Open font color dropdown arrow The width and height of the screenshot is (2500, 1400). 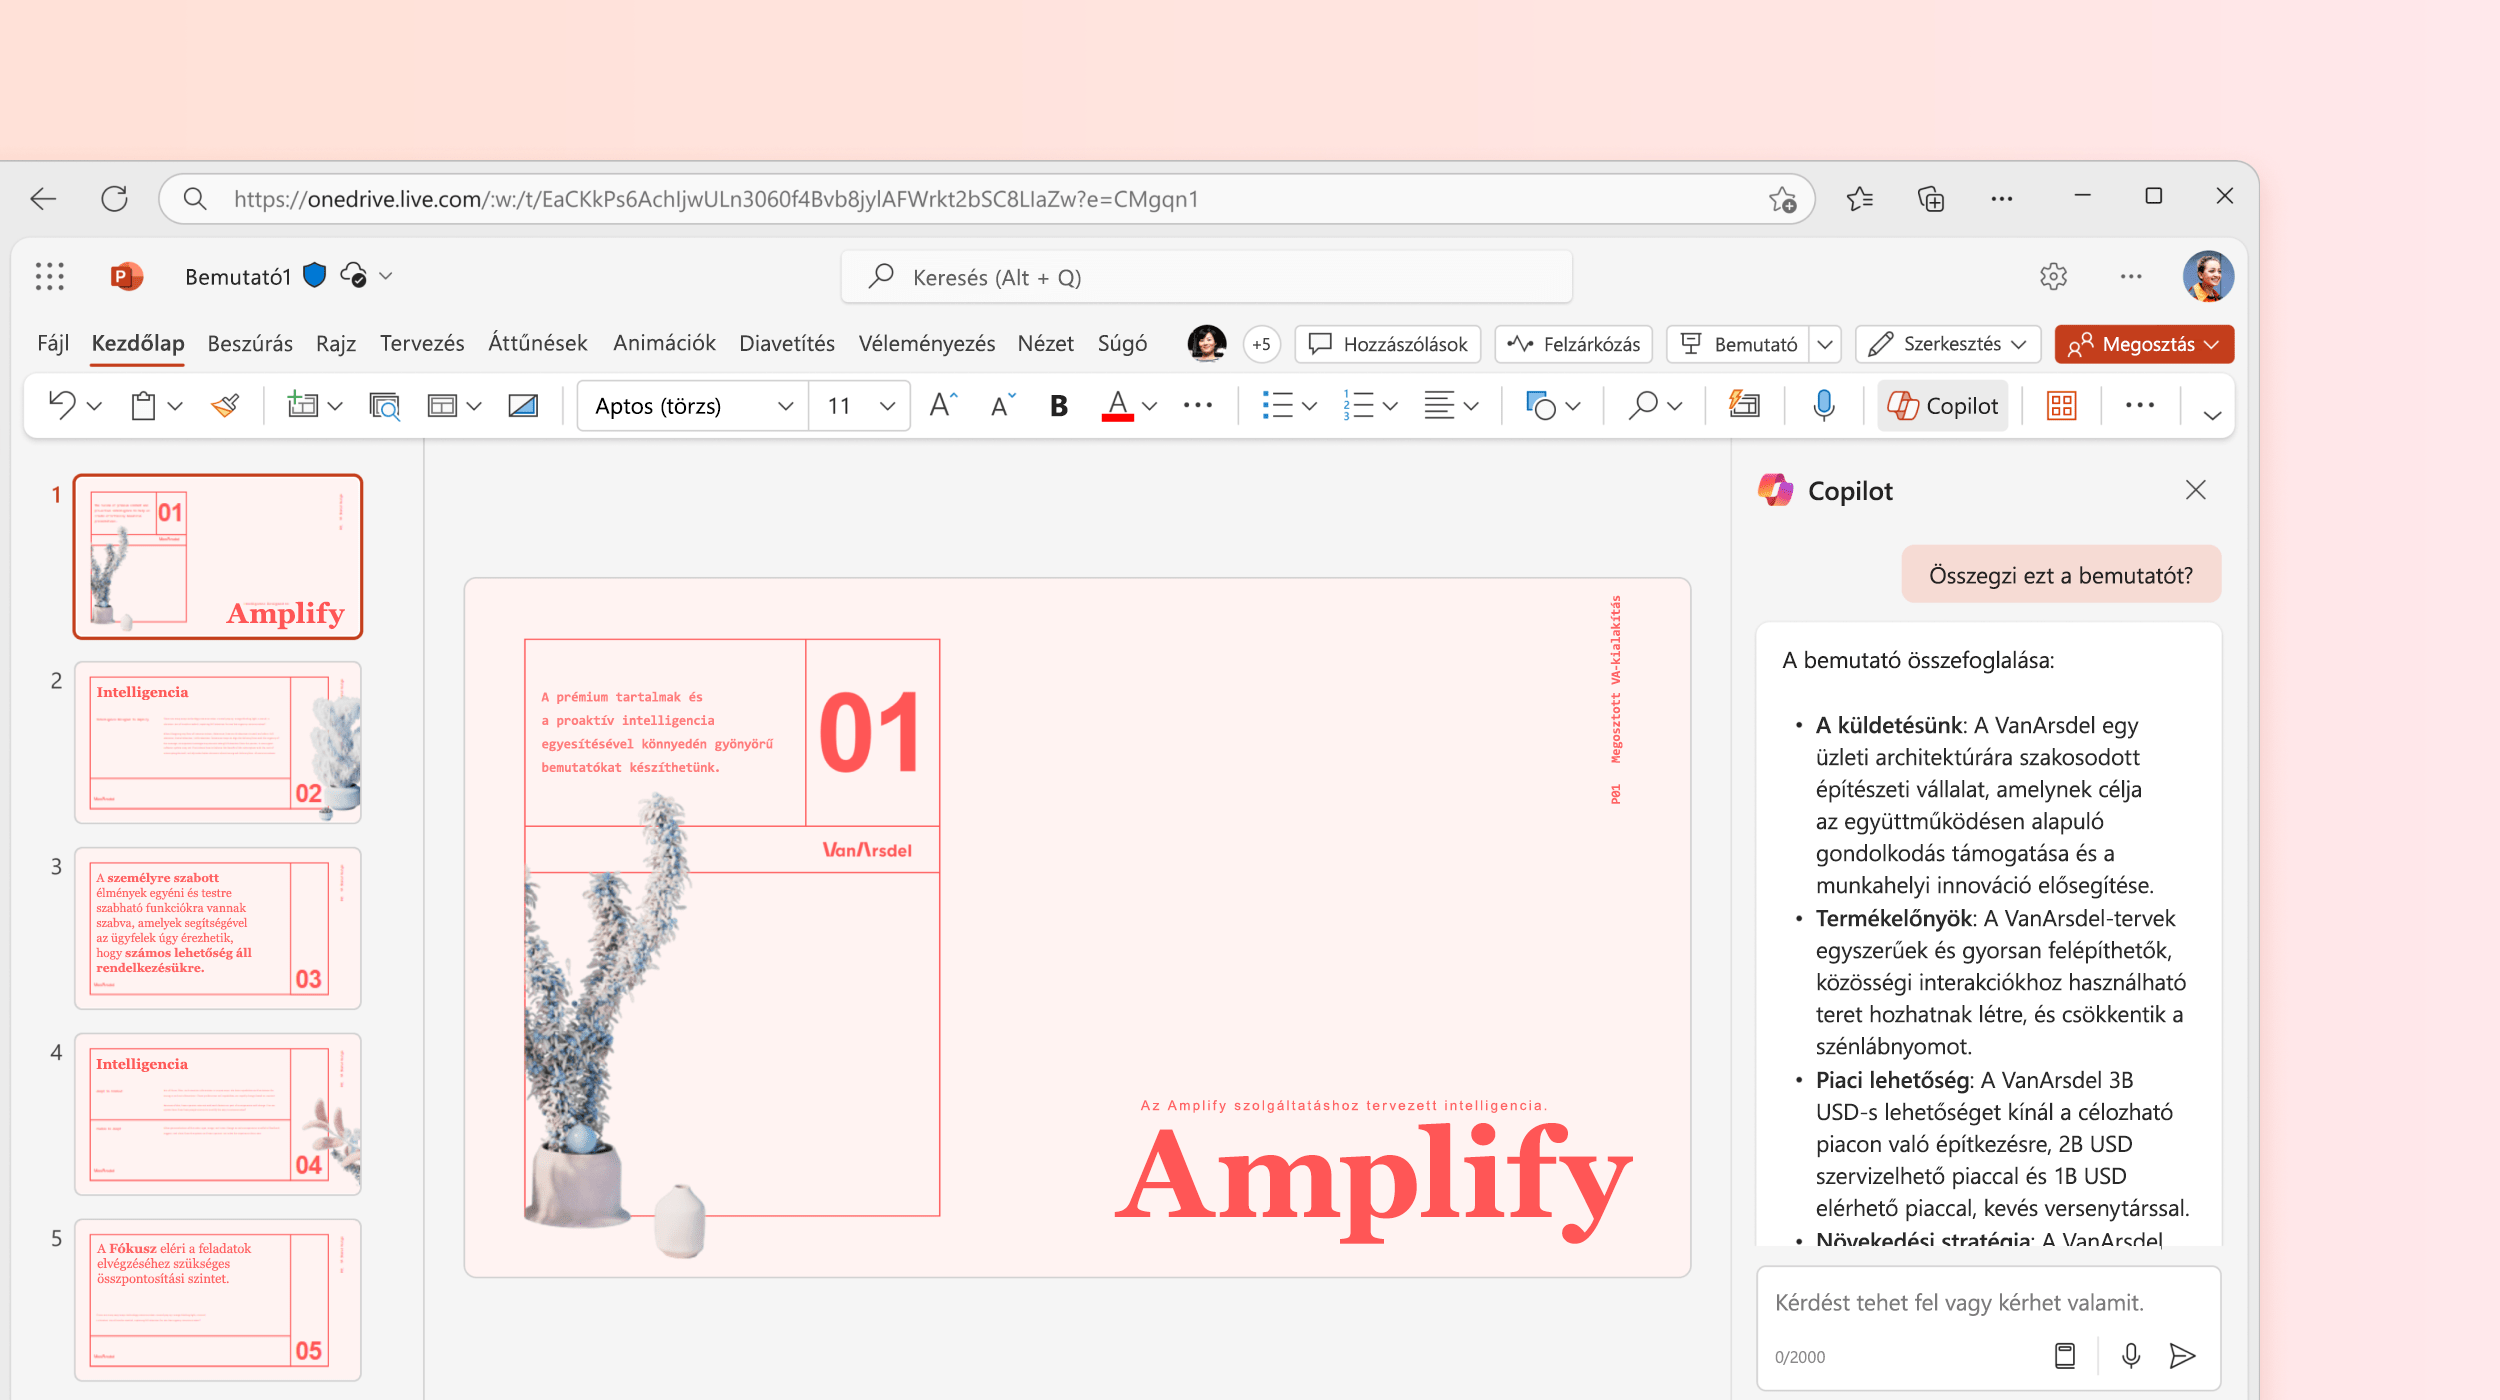(x=1150, y=406)
